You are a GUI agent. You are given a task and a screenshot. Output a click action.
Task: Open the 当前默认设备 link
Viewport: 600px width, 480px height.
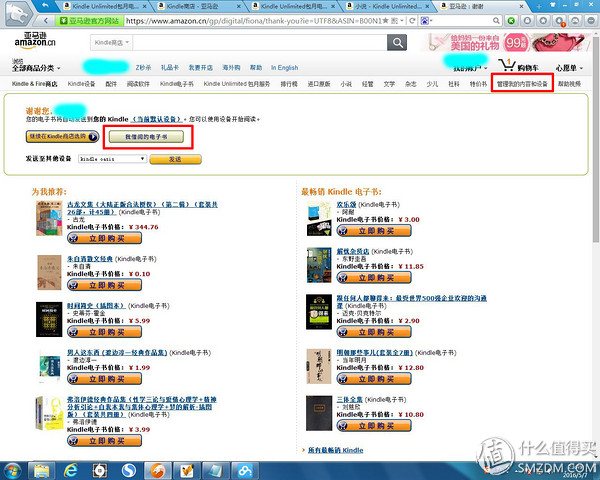pyautogui.click(x=157, y=119)
